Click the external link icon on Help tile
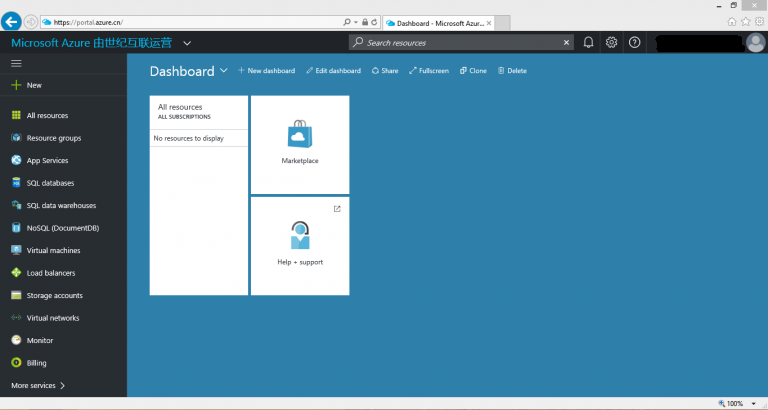Viewport: 768px width, 410px height. [x=337, y=209]
